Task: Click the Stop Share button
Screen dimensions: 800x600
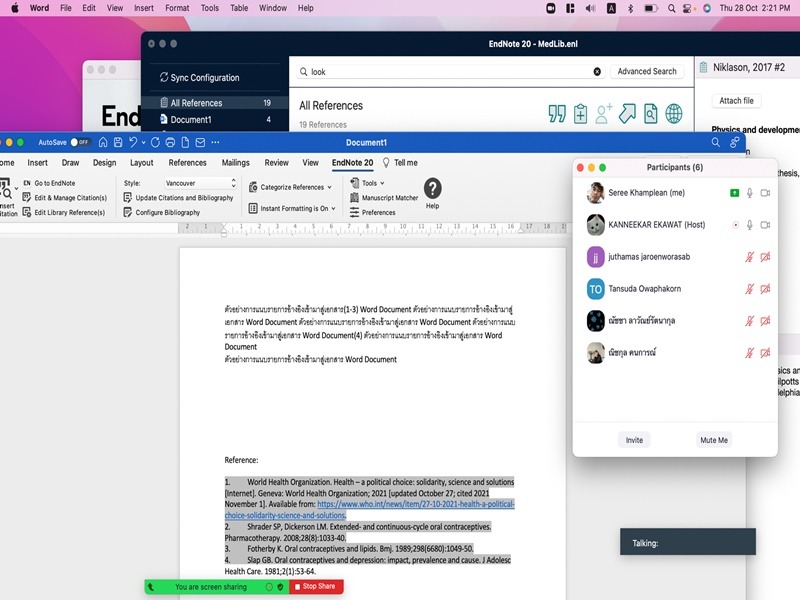Action: click(316, 587)
